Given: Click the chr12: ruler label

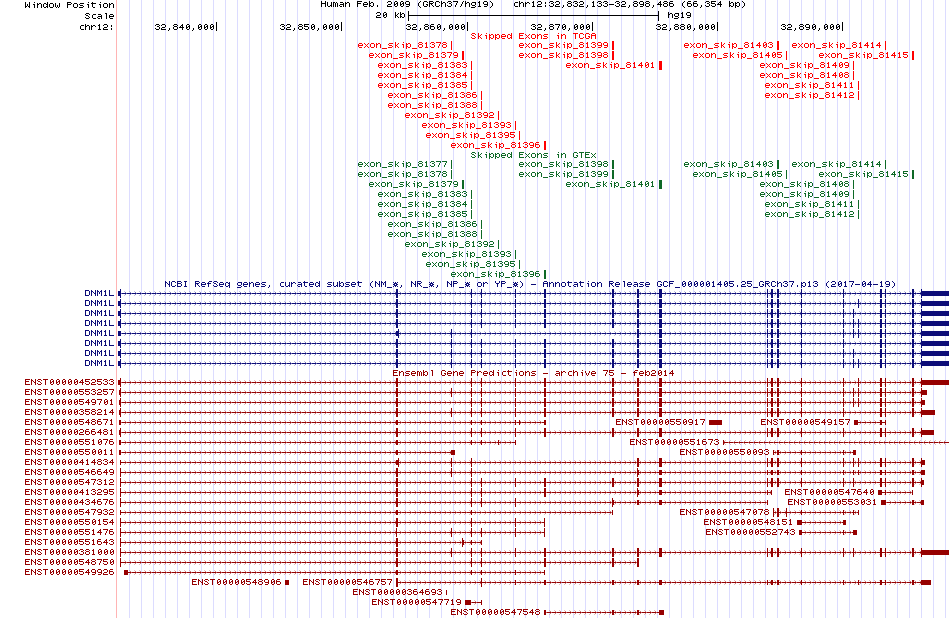Looking at the screenshot, I should point(97,27).
